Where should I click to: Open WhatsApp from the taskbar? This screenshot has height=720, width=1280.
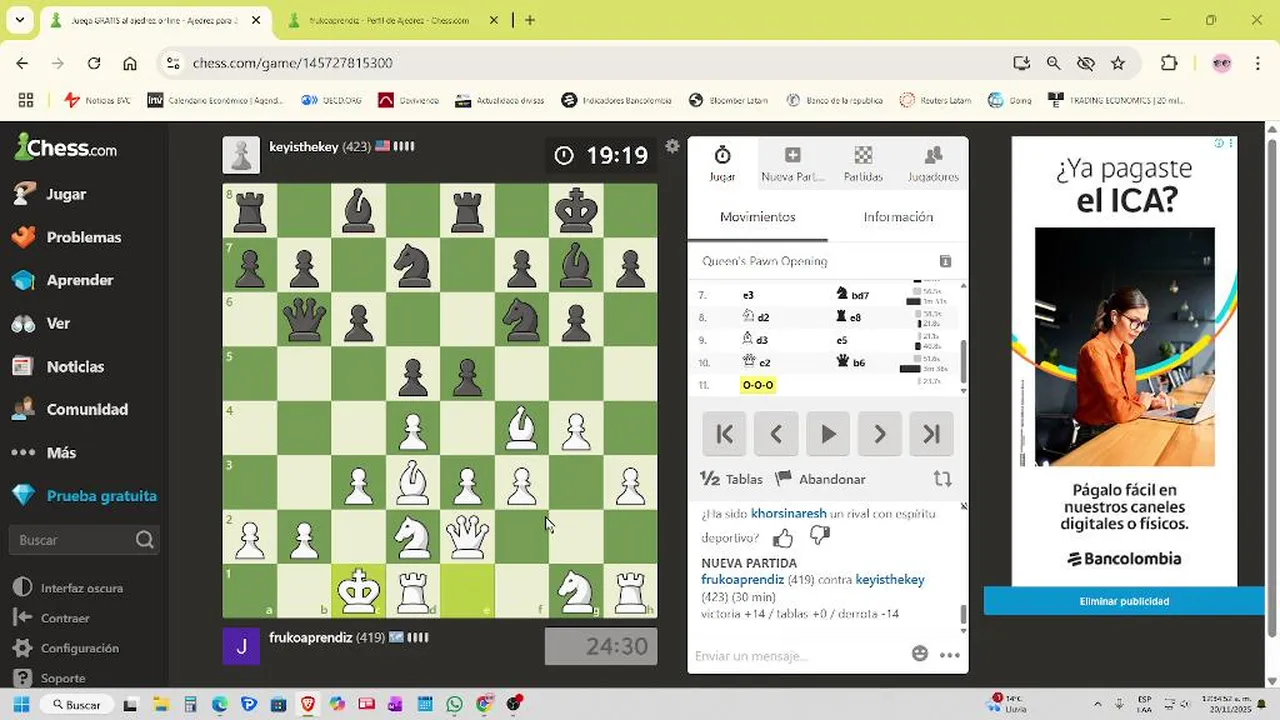click(455, 704)
